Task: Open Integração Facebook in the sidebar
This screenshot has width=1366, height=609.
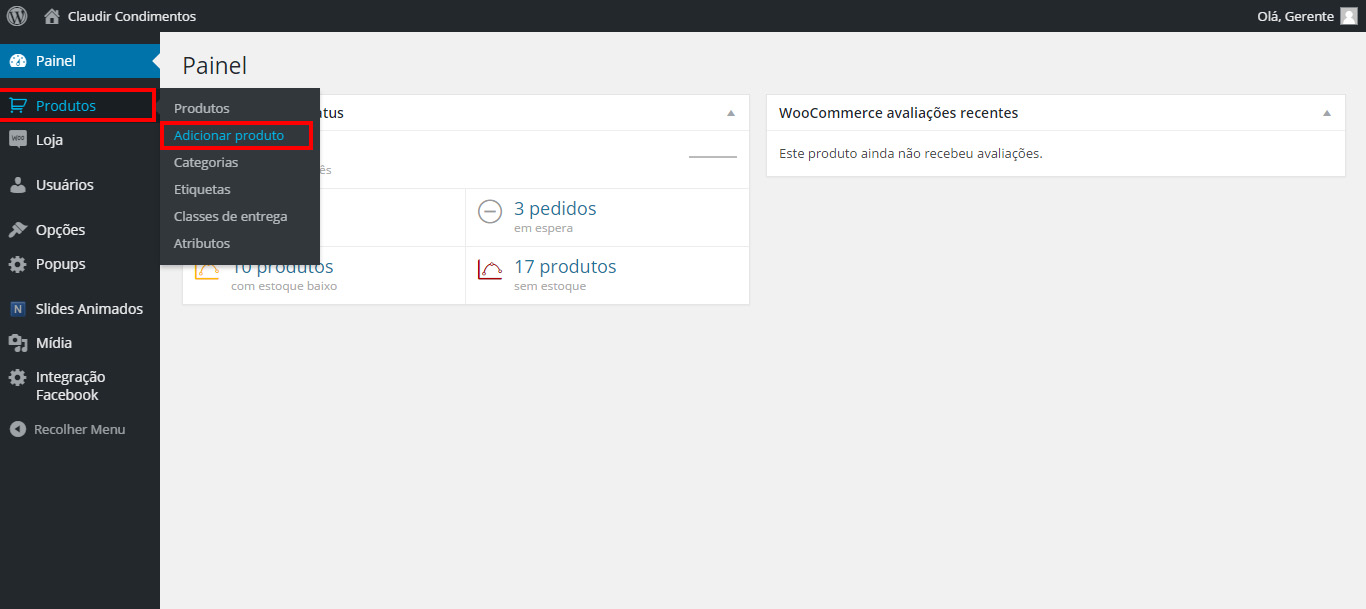Action: [70, 386]
